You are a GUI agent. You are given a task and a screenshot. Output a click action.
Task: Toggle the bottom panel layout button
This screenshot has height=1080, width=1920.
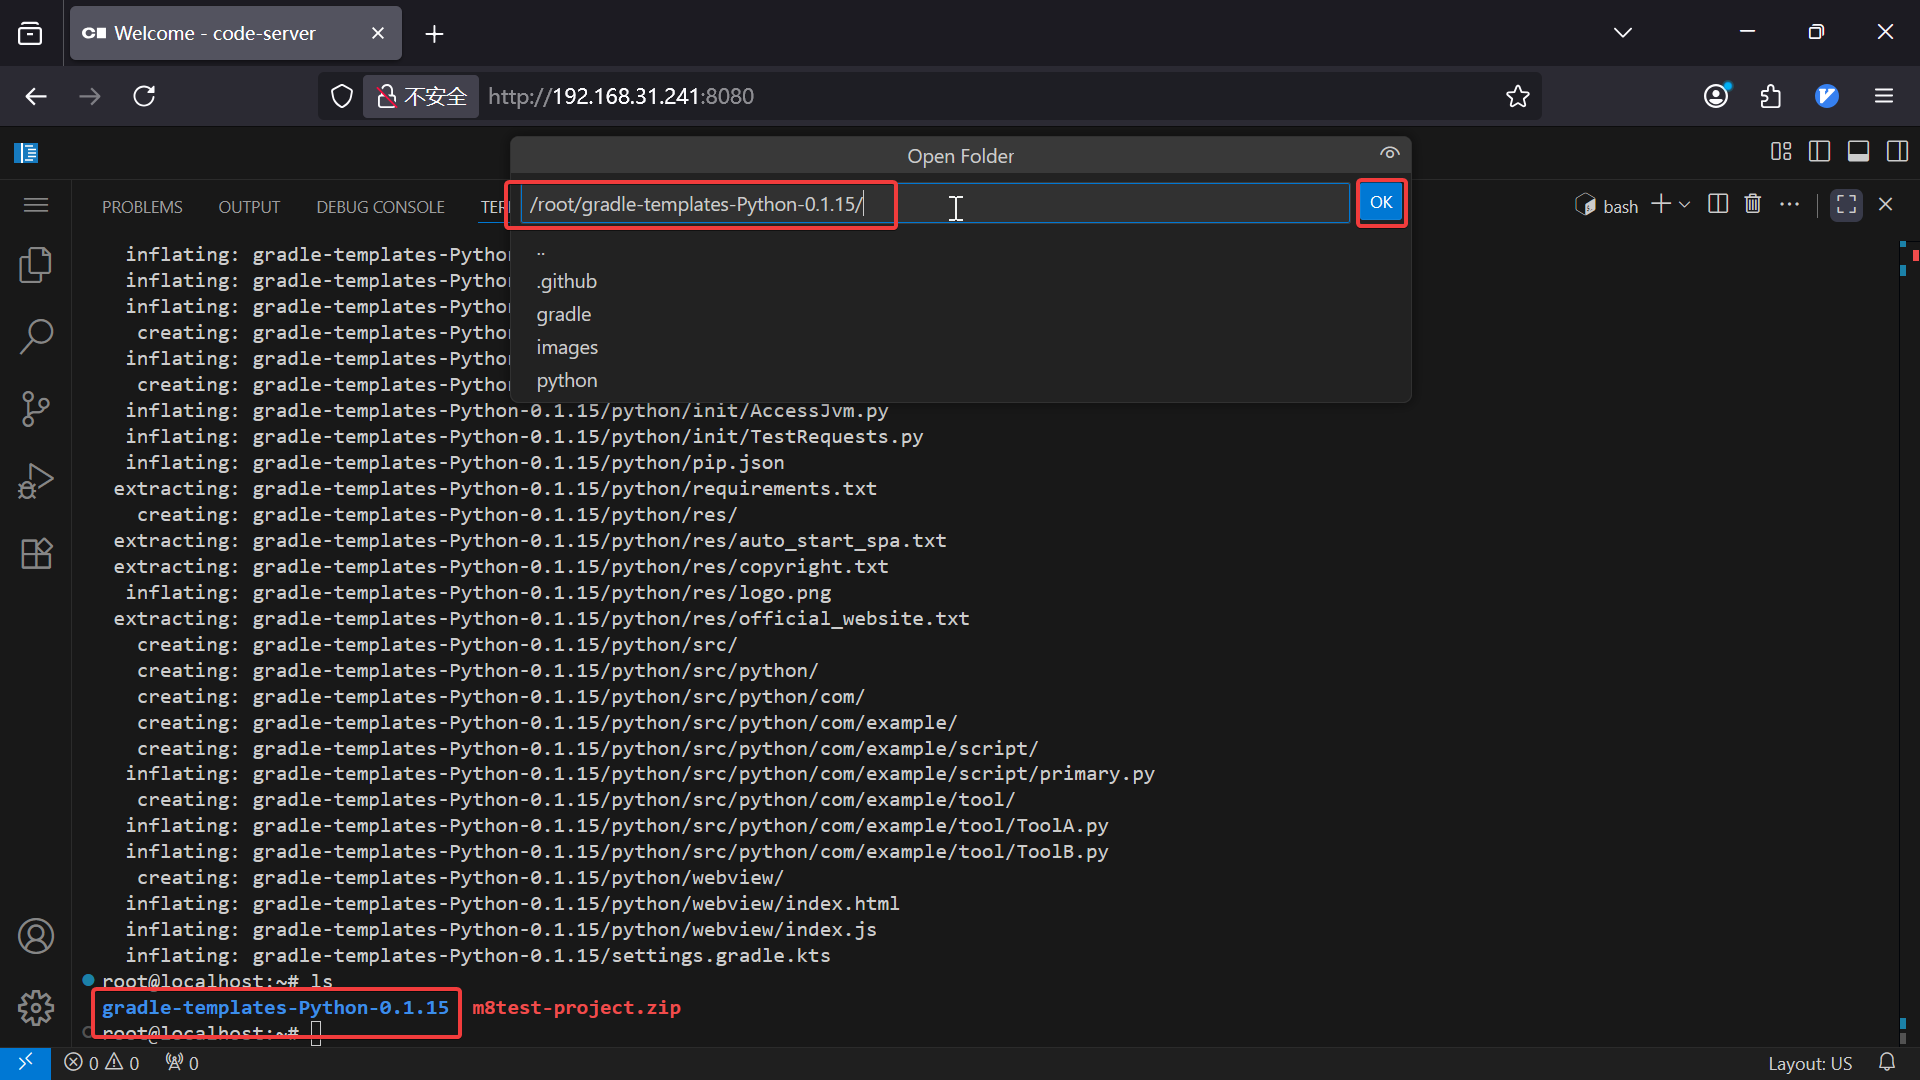[1858, 152]
